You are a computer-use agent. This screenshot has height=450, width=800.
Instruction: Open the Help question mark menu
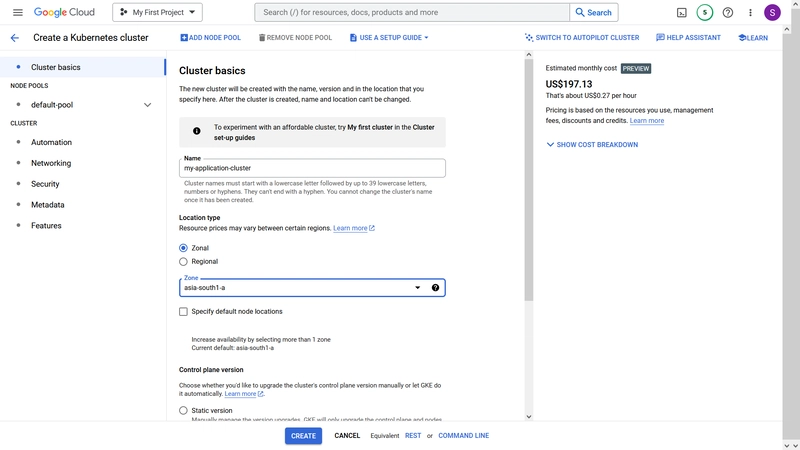click(728, 13)
